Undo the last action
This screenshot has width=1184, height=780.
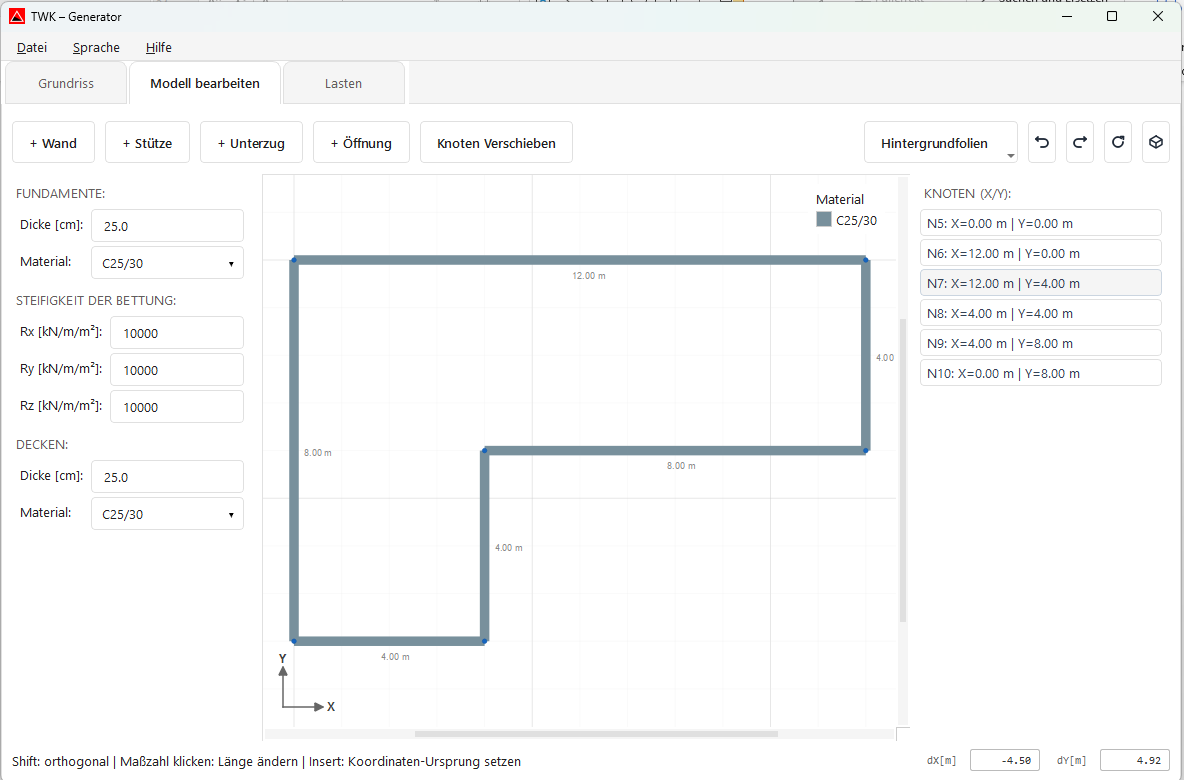pyautogui.click(x=1041, y=142)
